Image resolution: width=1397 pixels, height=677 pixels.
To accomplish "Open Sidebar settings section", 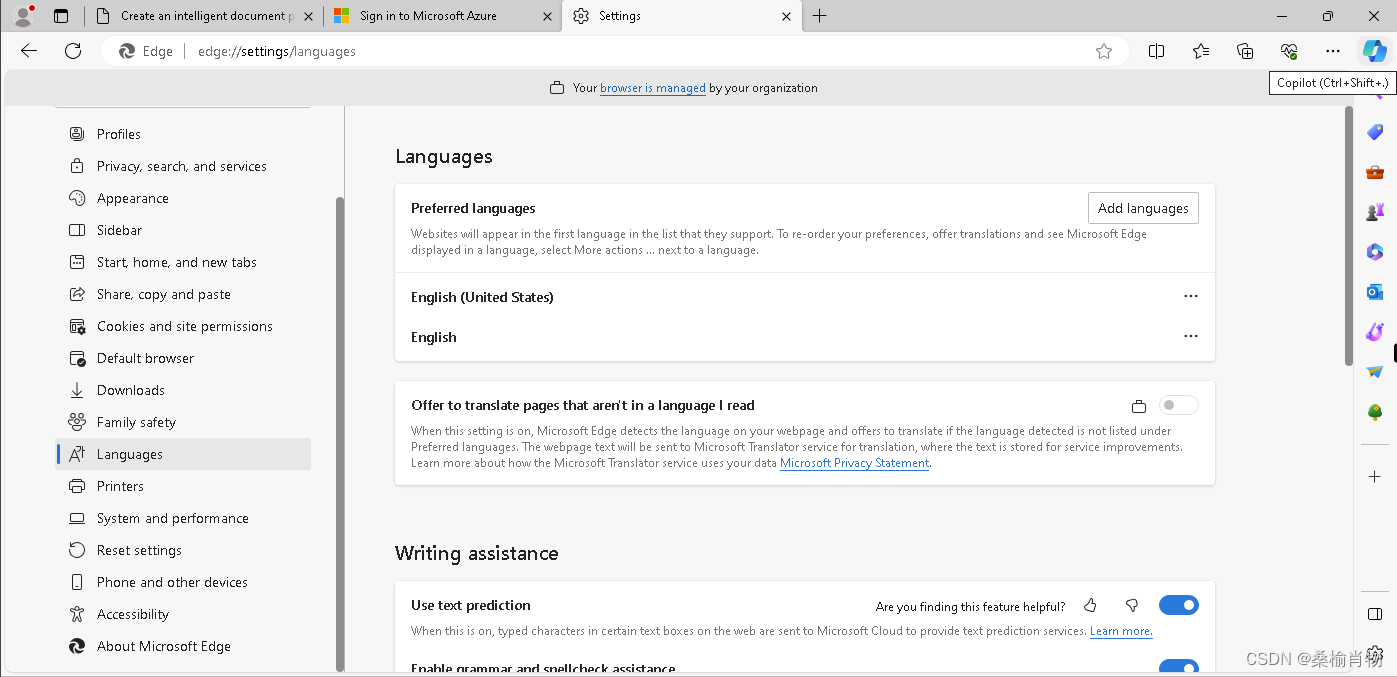I will [x=183, y=230].
